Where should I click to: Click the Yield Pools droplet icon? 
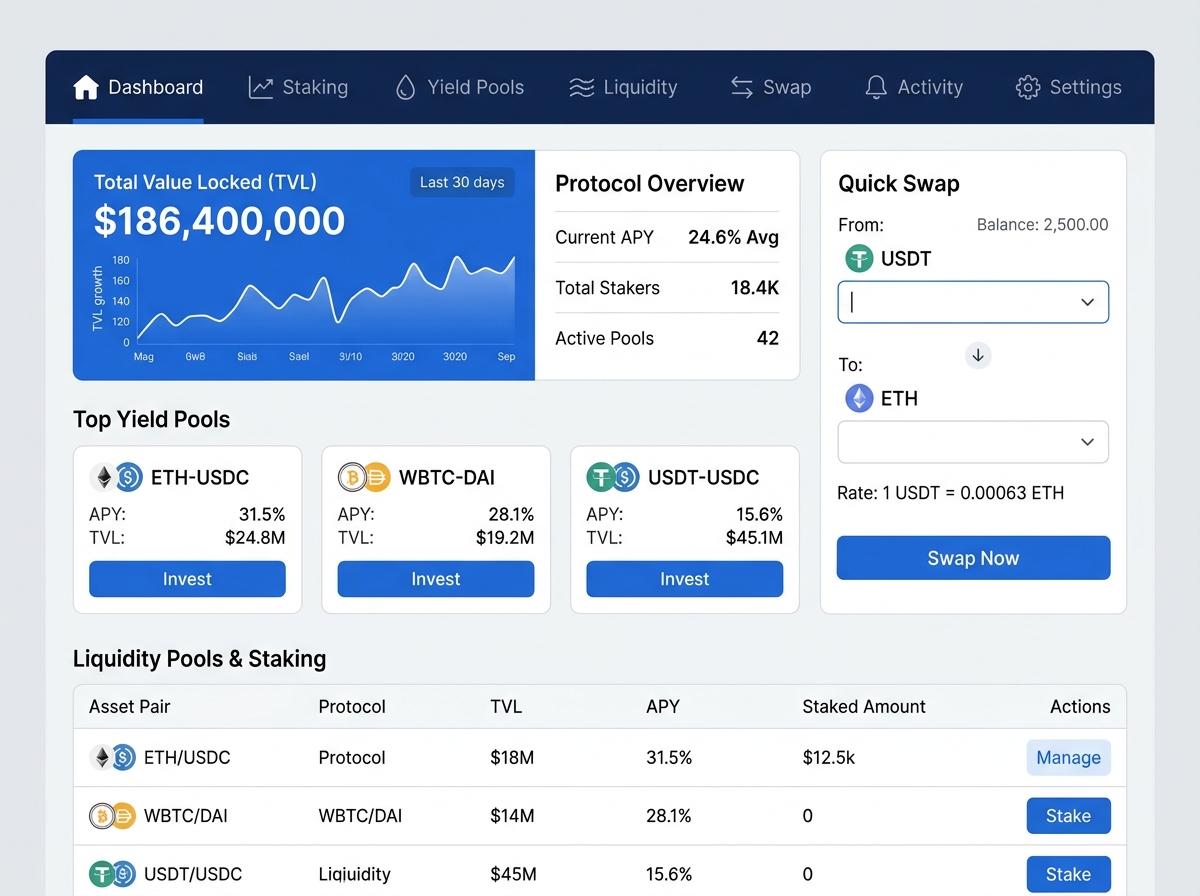[x=405, y=87]
